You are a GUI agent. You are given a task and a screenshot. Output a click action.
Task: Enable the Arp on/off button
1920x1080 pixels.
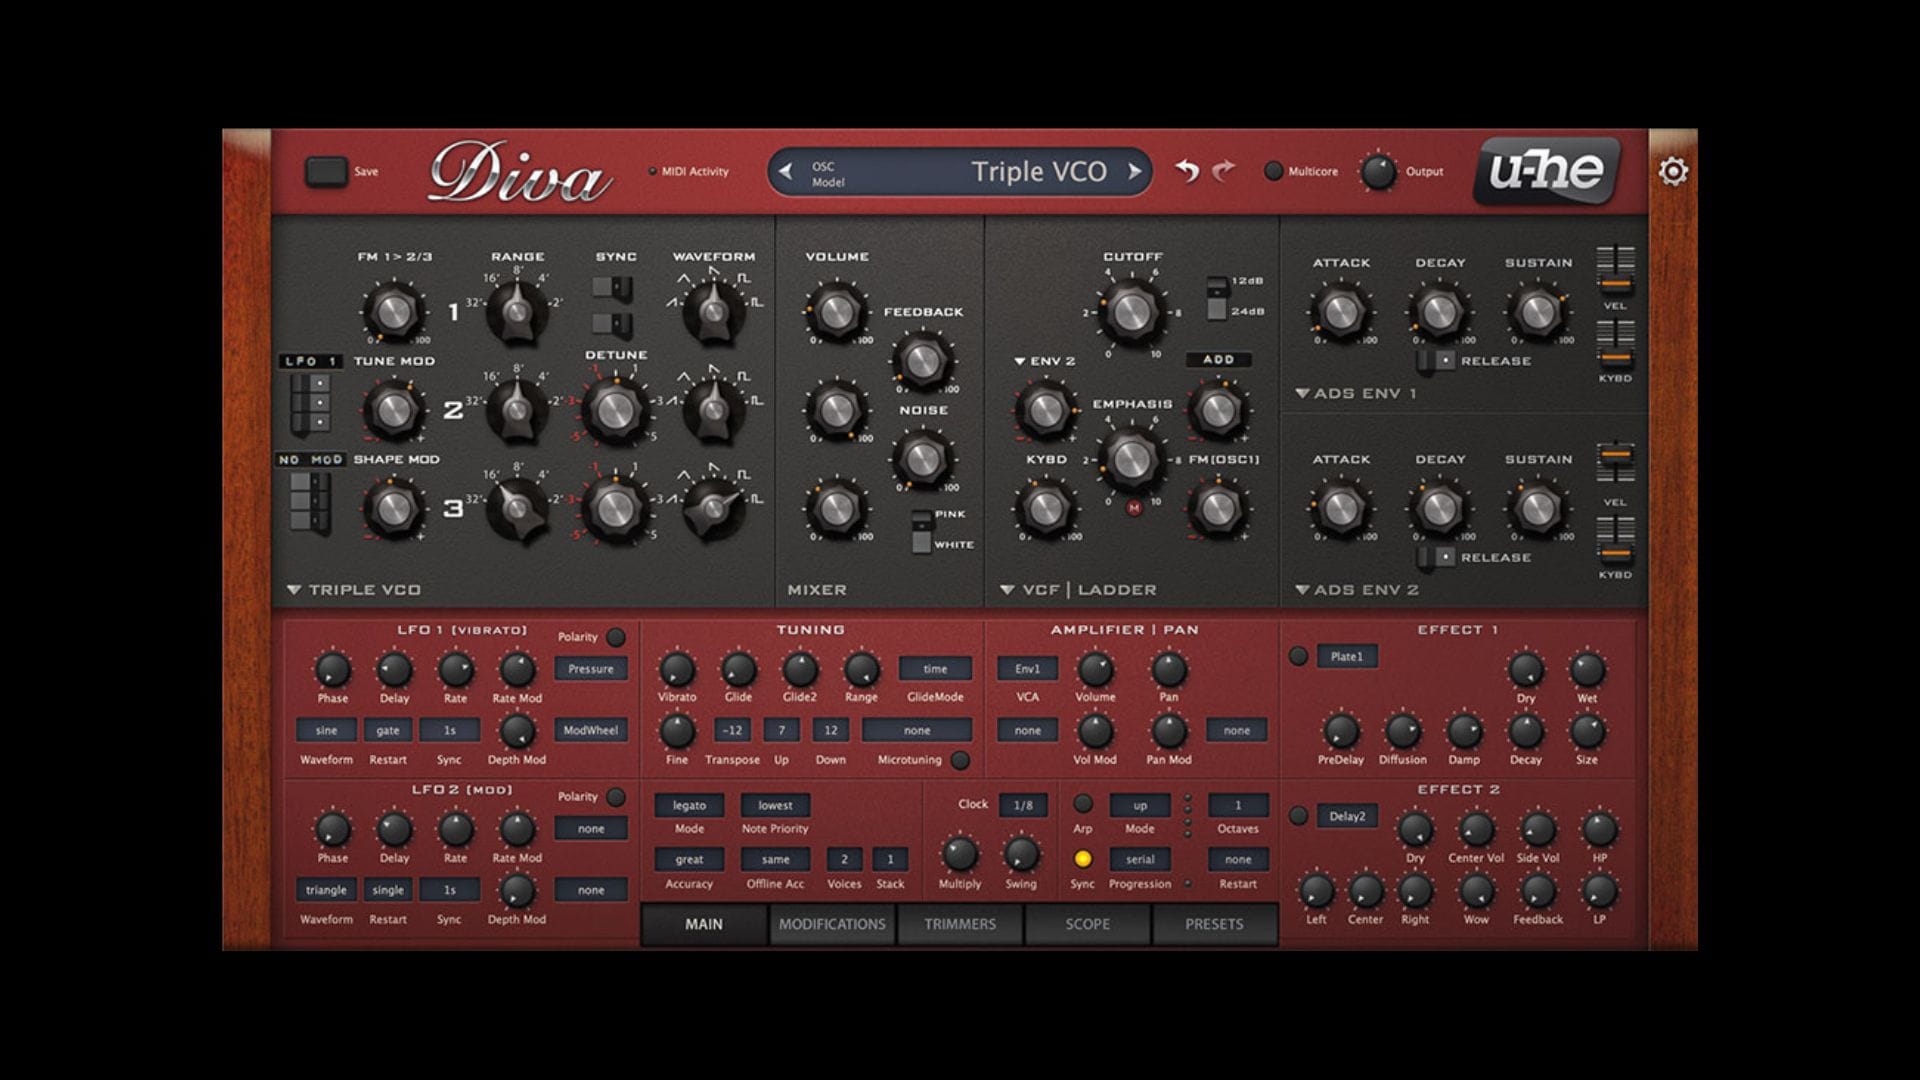1082,804
